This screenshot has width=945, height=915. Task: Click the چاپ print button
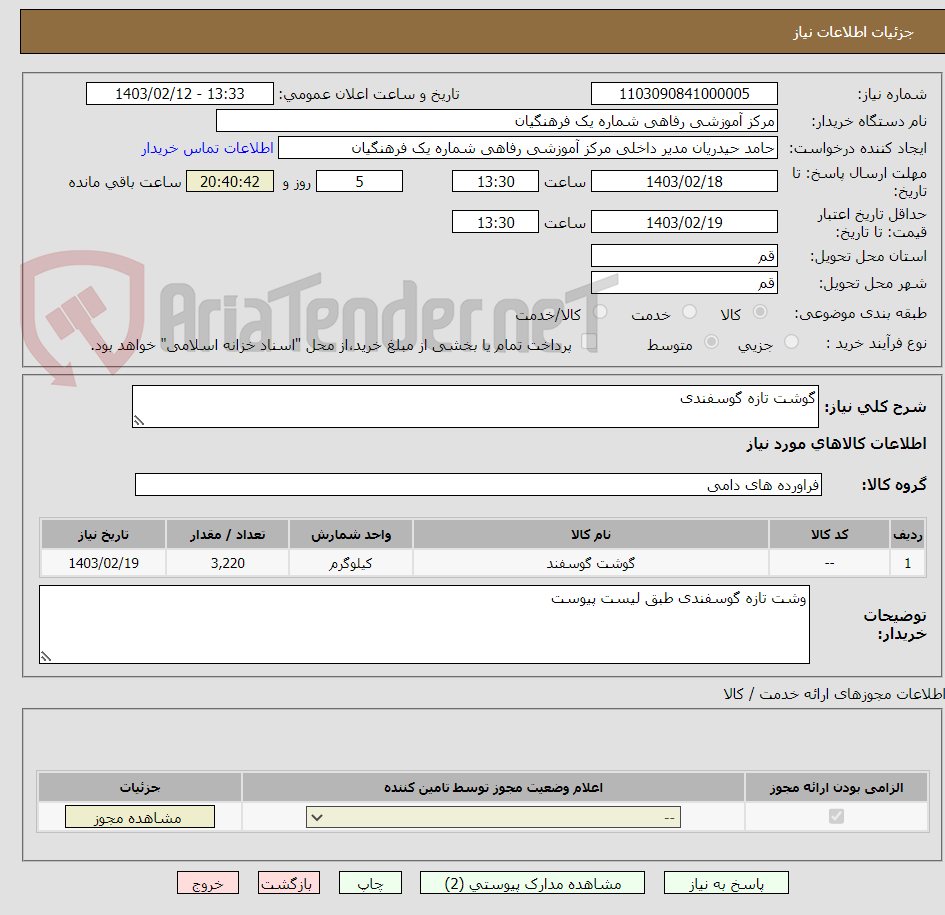coord(370,883)
